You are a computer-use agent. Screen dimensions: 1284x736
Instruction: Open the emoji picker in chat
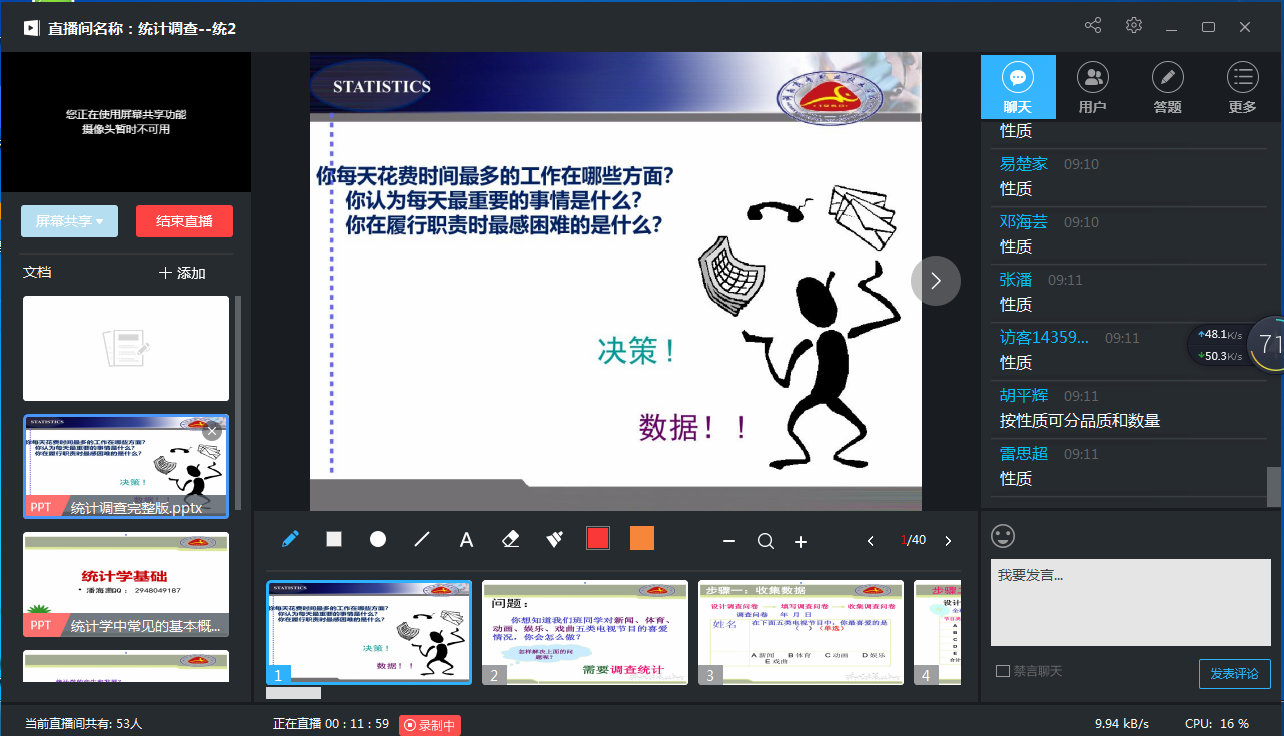[x=1003, y=536]
